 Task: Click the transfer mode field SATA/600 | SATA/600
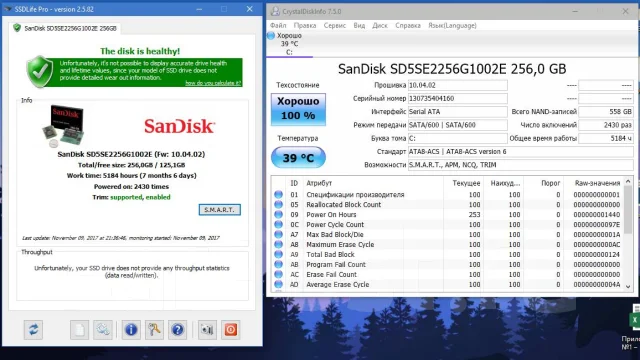click(458, 125)
